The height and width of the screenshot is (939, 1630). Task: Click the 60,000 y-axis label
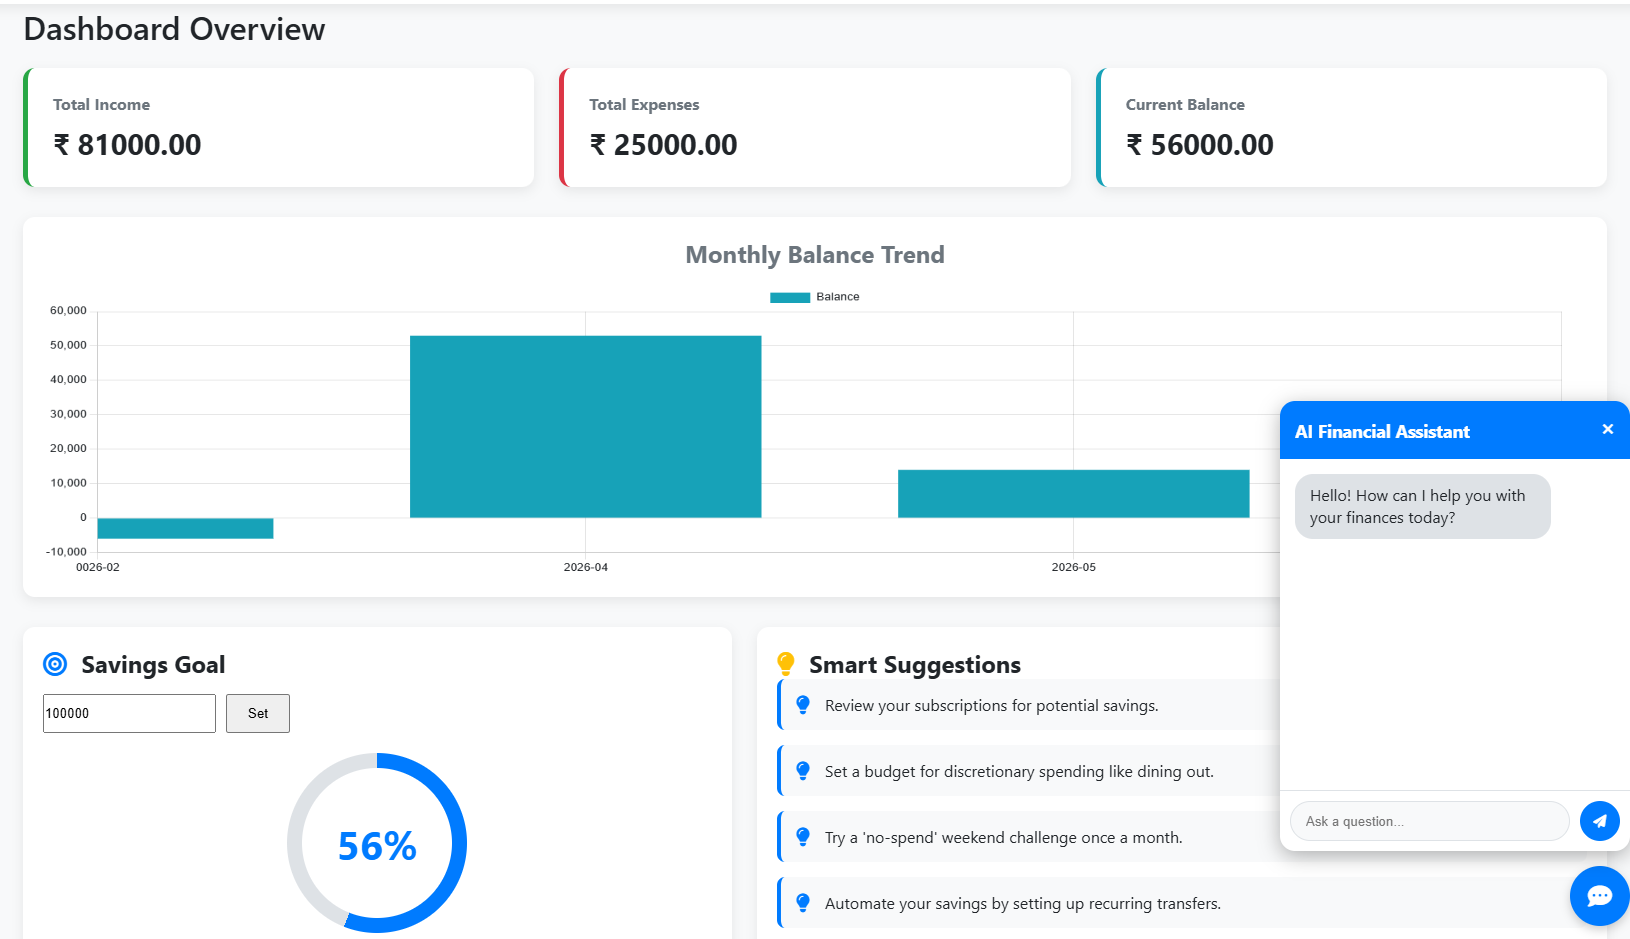click(68, 310)
